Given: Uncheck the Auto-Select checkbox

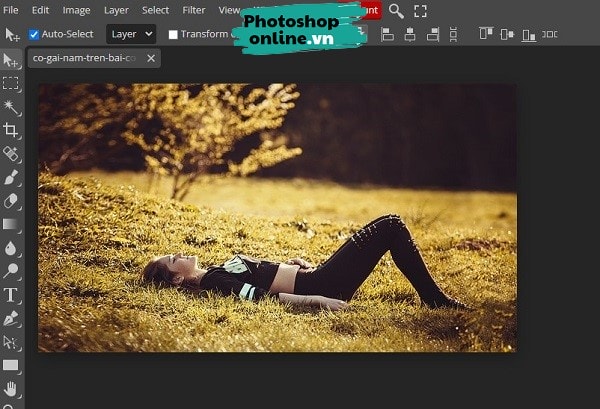Looking at the screenshot, I should click(34, 34).
